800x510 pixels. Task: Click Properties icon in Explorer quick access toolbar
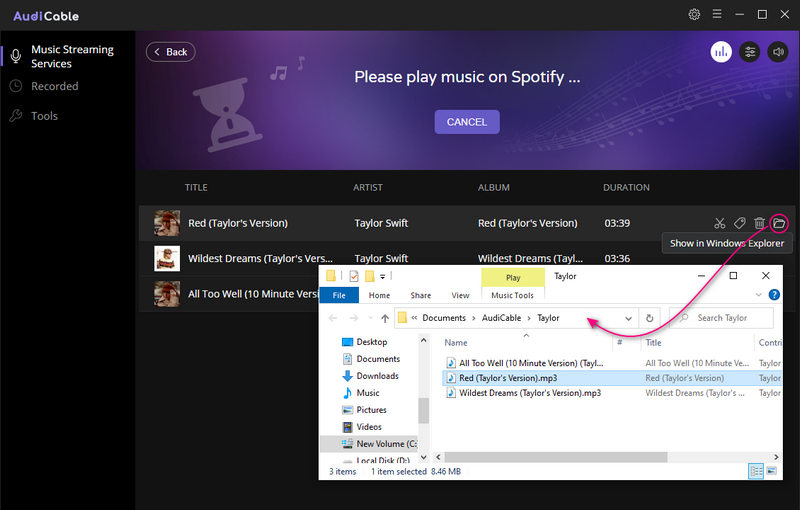pyautogui.click(x=354, y=276)
